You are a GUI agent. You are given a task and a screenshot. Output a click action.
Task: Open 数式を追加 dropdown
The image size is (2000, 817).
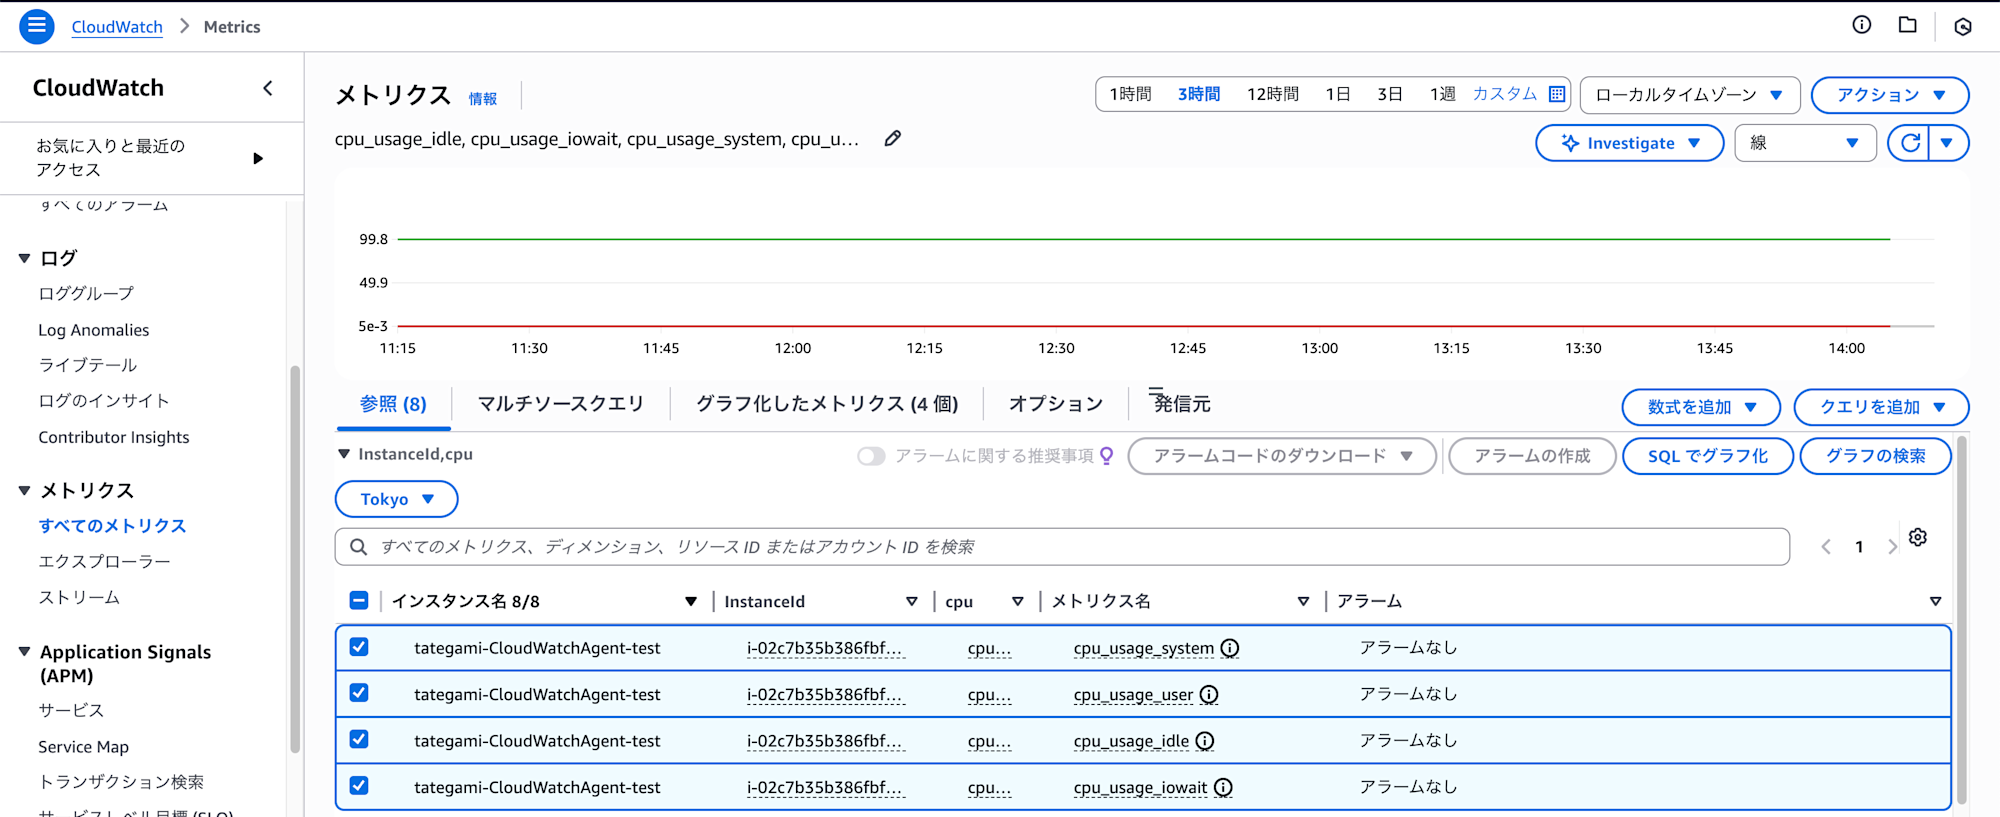(1701, 407)
